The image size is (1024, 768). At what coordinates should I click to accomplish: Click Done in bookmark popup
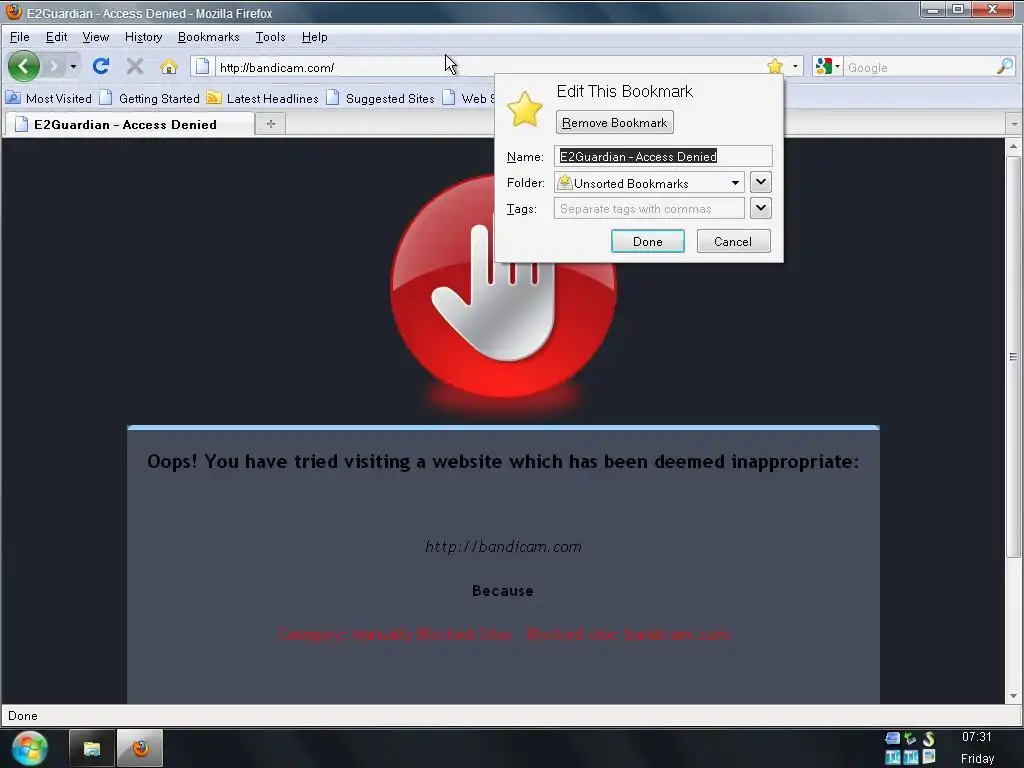(x=647, y=241)
